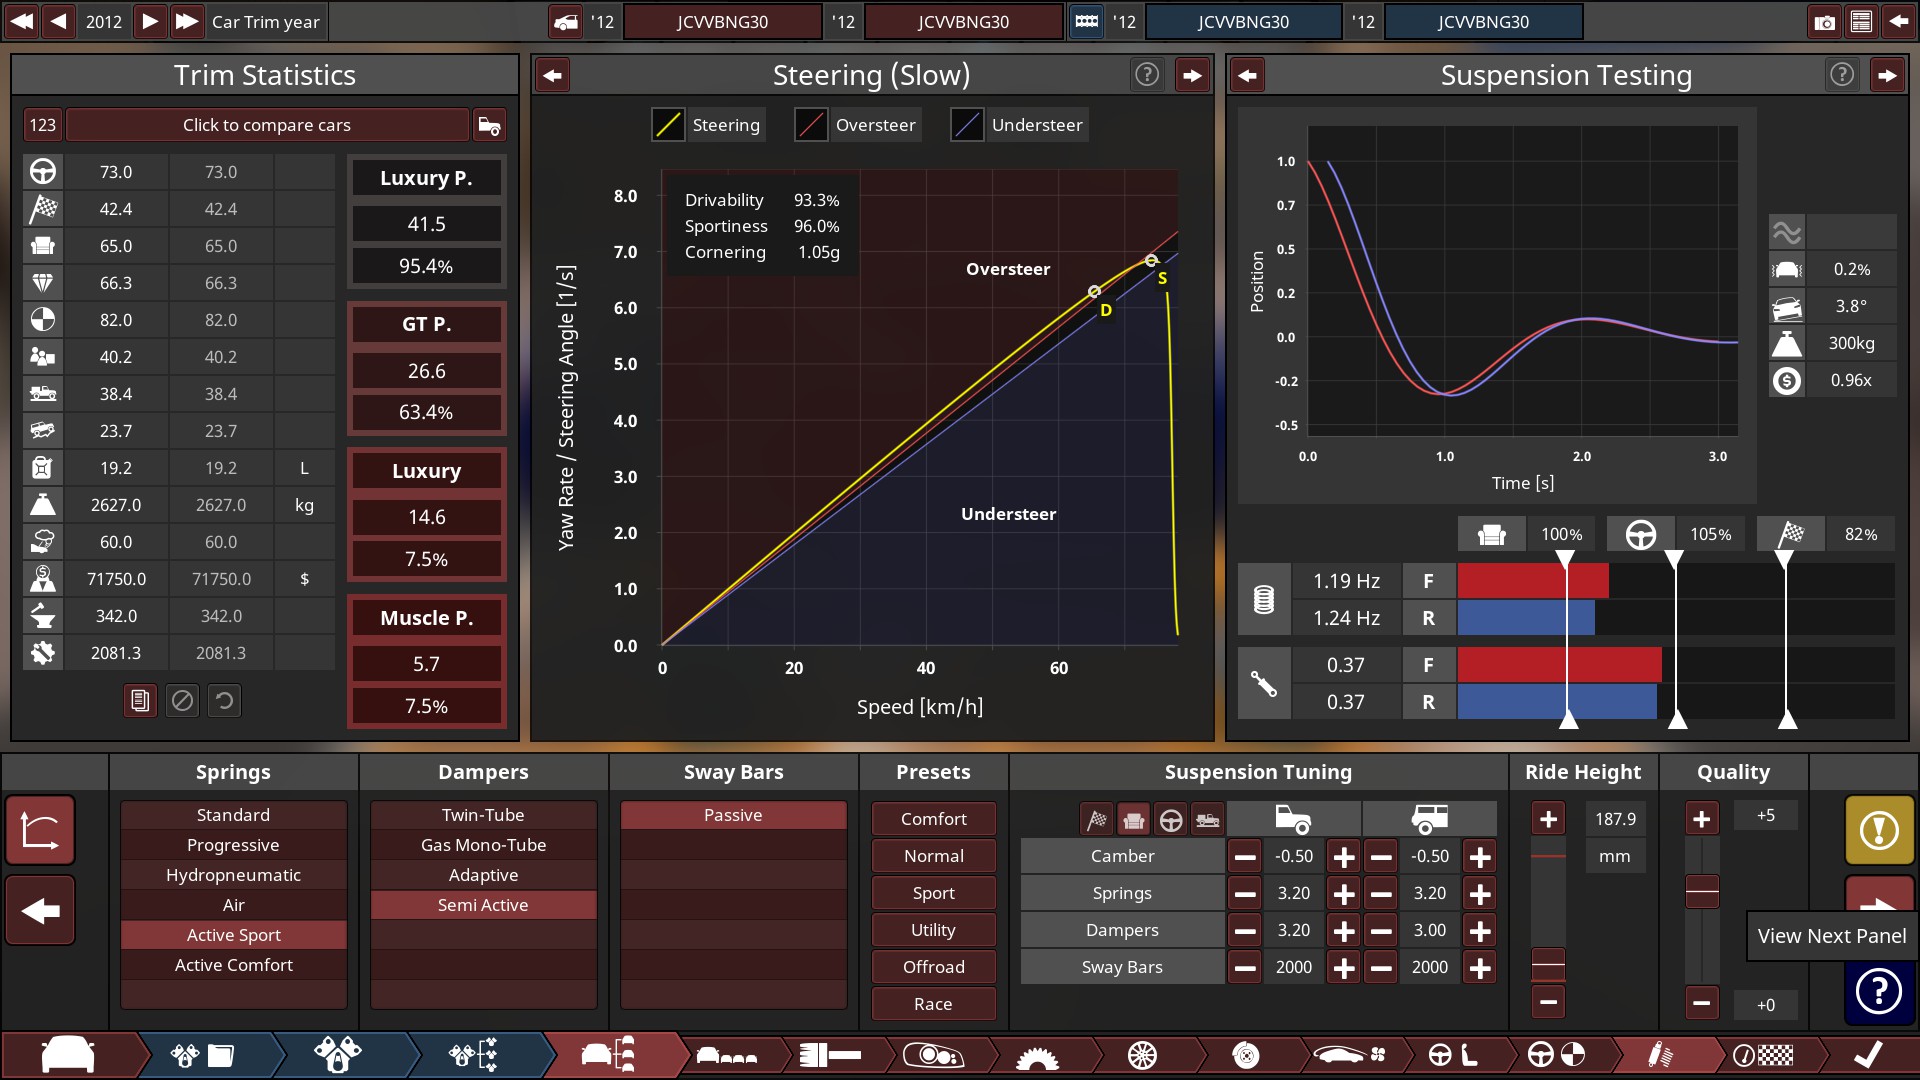1920x1080 pixels.
Task: Increase front Camber with plus button
Action: (1344, 857)
